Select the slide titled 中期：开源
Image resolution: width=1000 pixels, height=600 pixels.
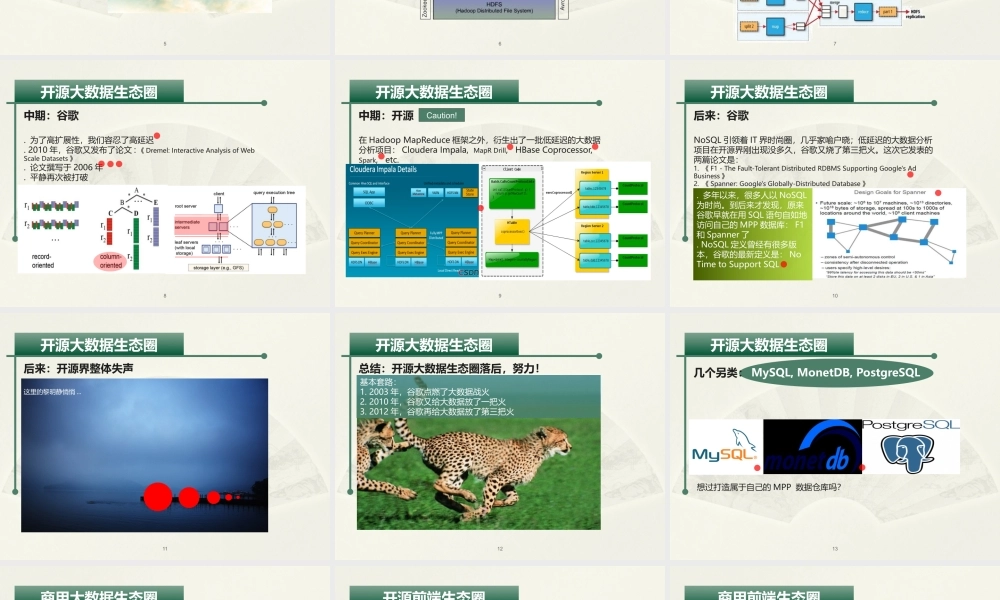499,183
